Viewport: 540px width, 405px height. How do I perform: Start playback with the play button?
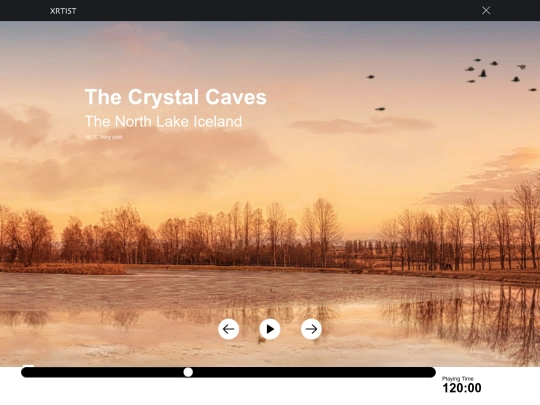(270, 329)
